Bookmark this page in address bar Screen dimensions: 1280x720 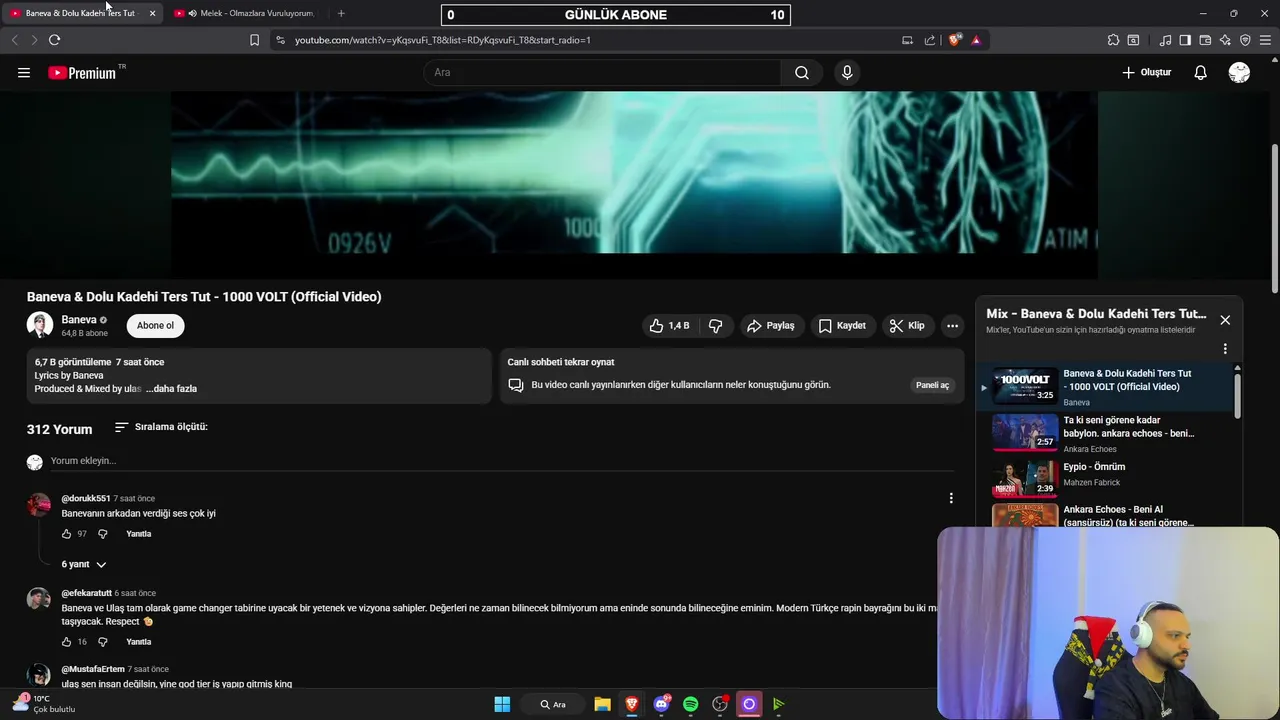(x=254, y=40)
